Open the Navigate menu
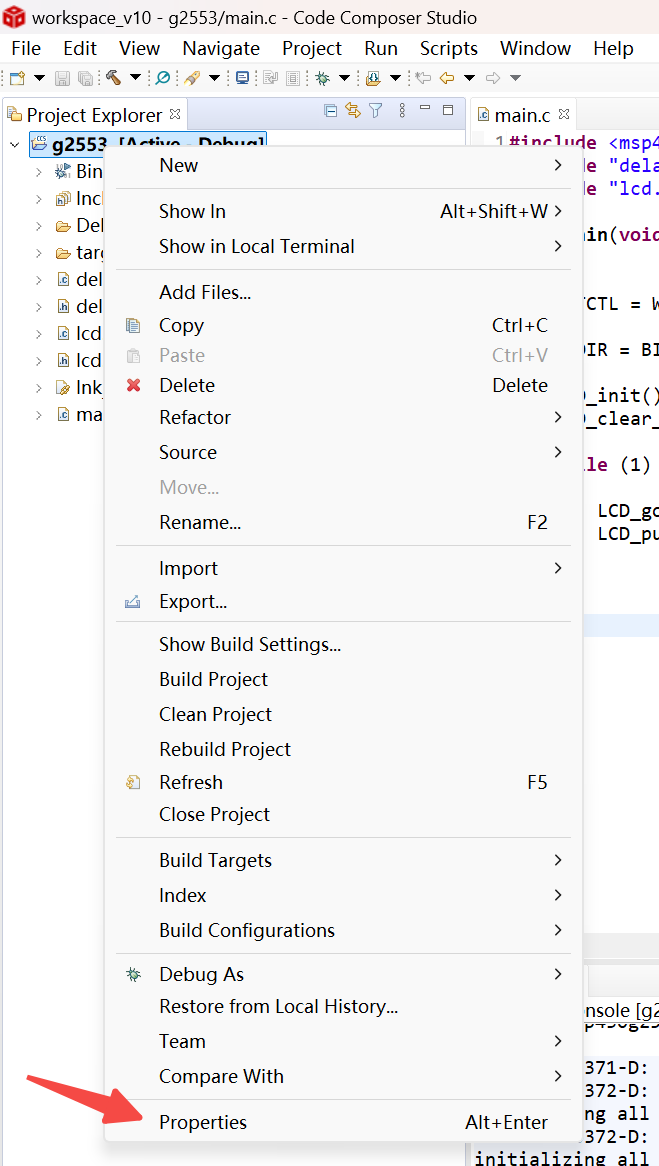This screenshot has width=659, height=1166. tap(221, 48)
